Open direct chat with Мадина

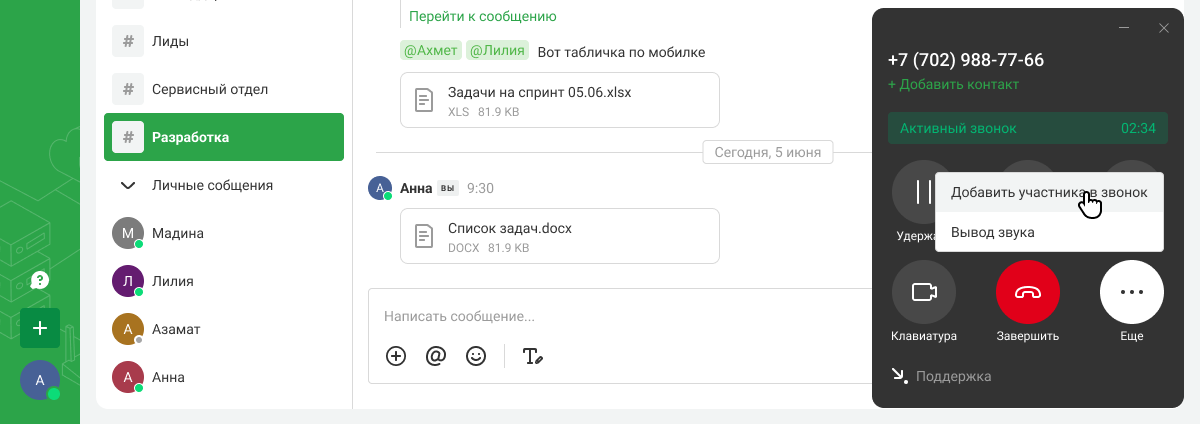(x=178, y=233)
